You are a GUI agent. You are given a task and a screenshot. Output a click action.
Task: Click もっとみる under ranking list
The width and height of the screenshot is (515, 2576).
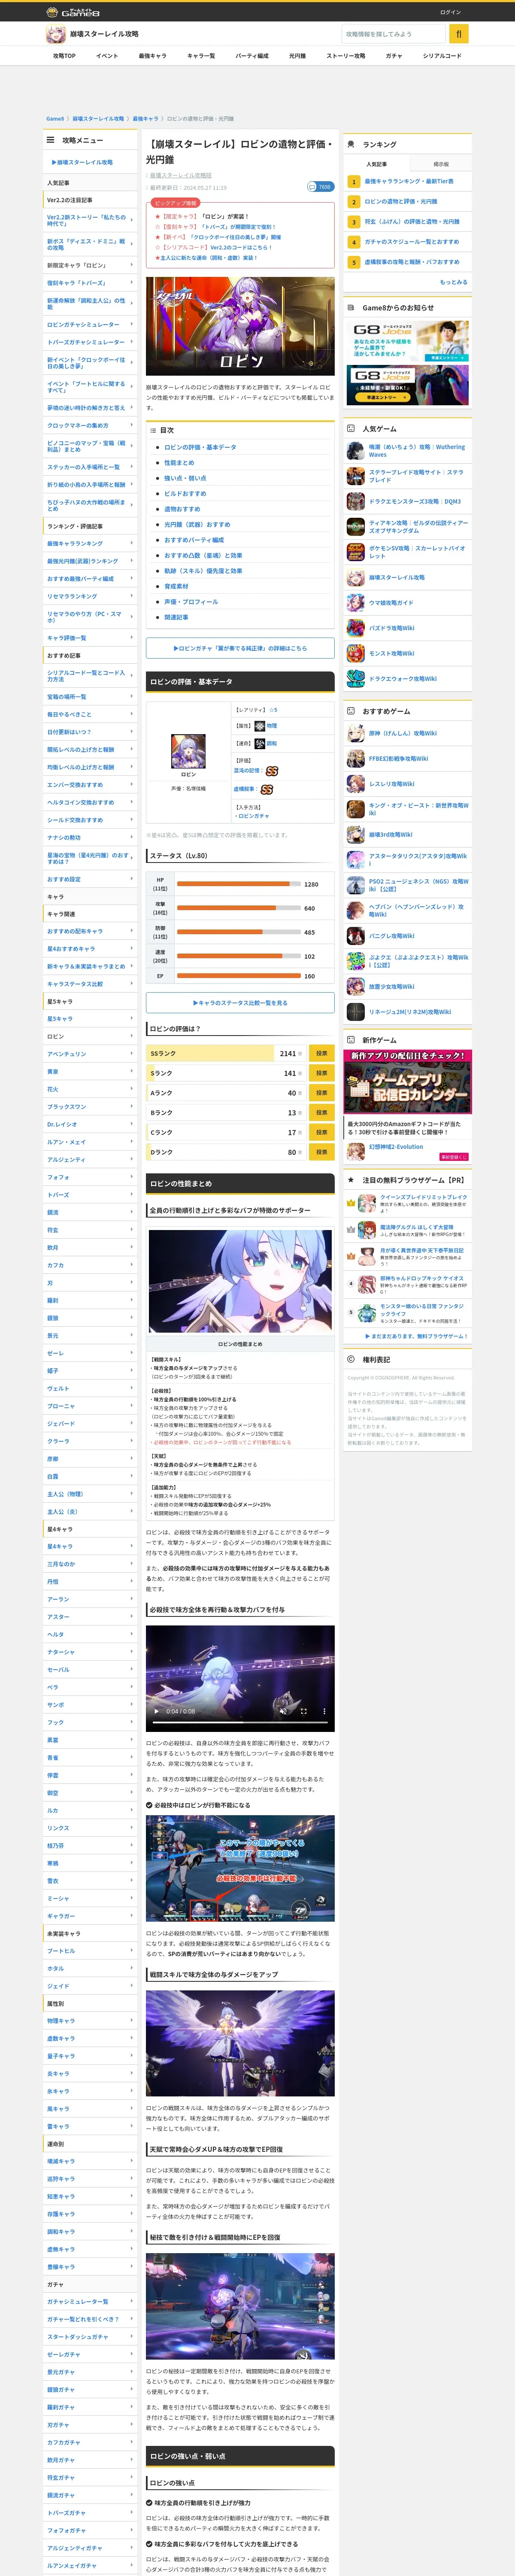(453, 282)
